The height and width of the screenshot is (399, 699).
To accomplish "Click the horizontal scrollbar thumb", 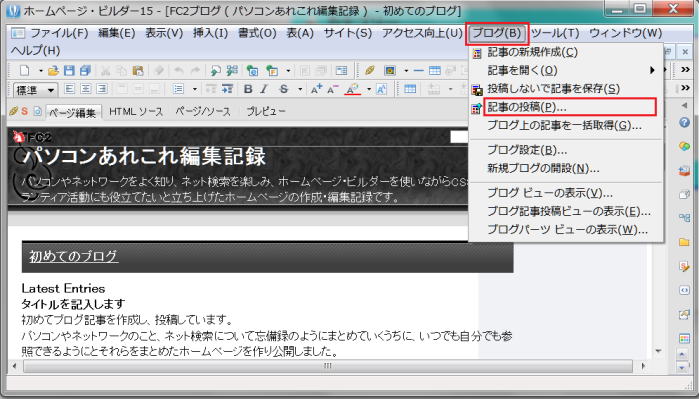I will (328, 366).
